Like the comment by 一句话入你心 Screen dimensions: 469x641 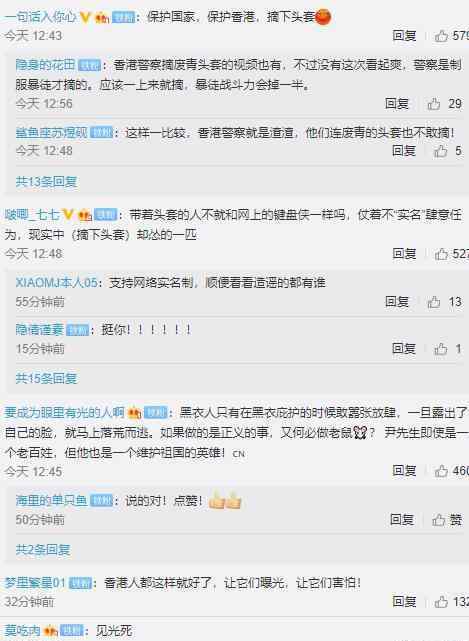point(451,36)
